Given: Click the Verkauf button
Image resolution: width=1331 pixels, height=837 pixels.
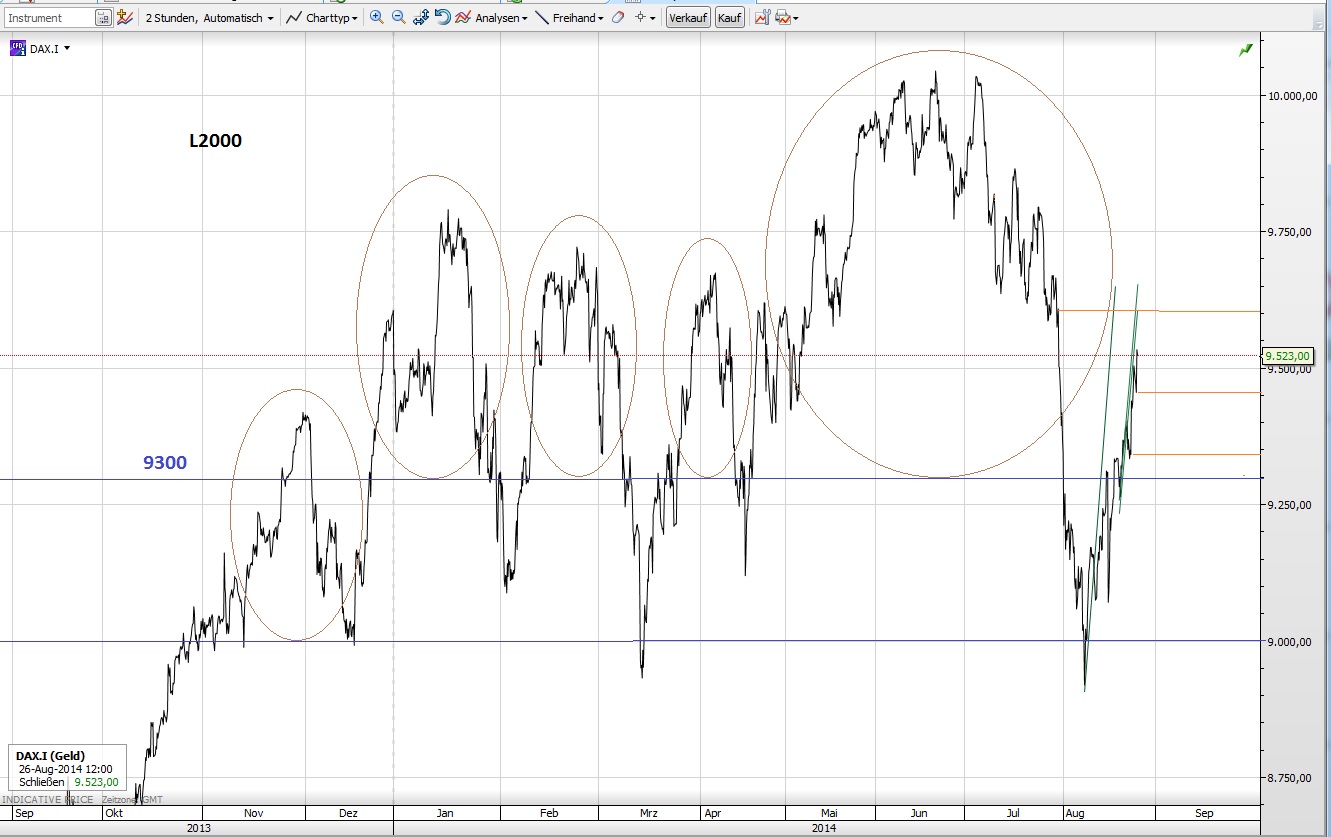Looking at the screenshot, I should click(x=687, y=17).
